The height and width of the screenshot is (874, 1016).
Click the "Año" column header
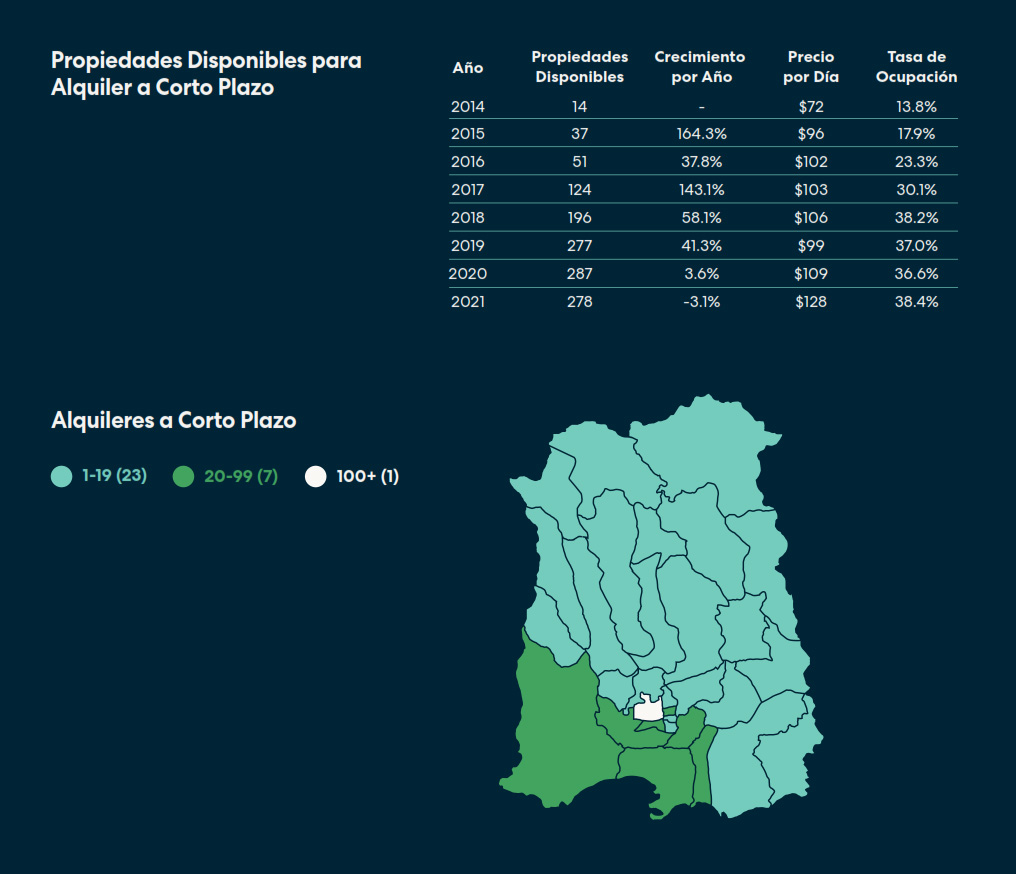[x=467, y=68]
